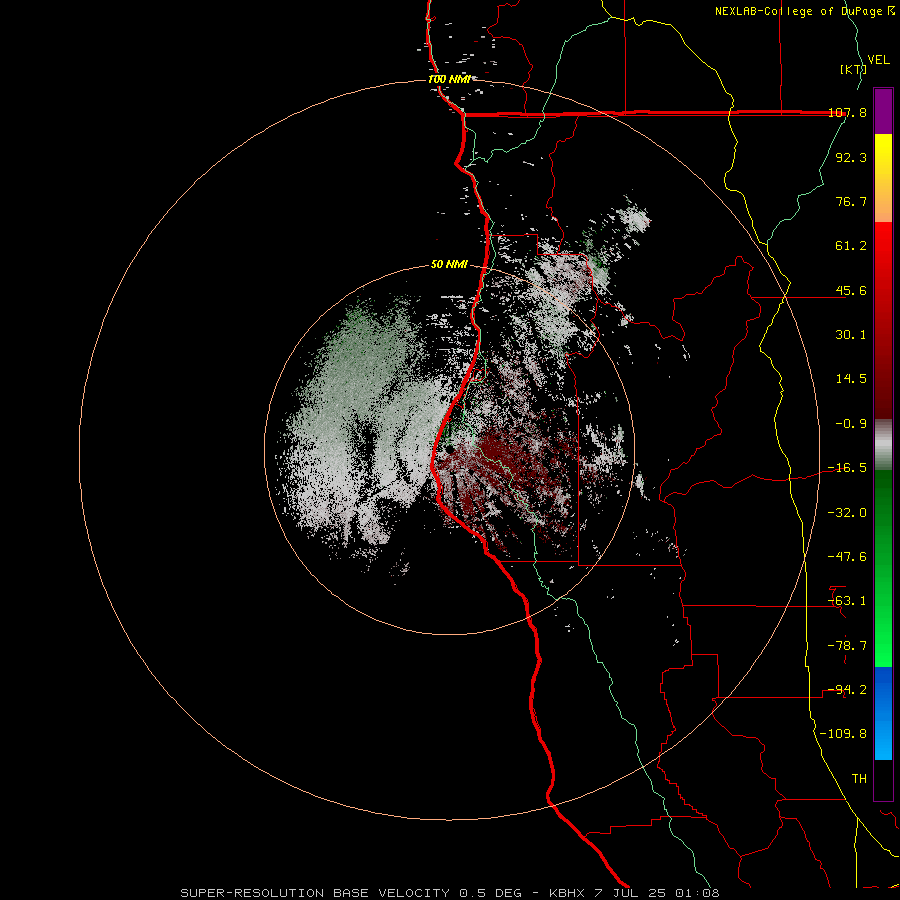Pick the green segment of the color bar

(883, 568)
